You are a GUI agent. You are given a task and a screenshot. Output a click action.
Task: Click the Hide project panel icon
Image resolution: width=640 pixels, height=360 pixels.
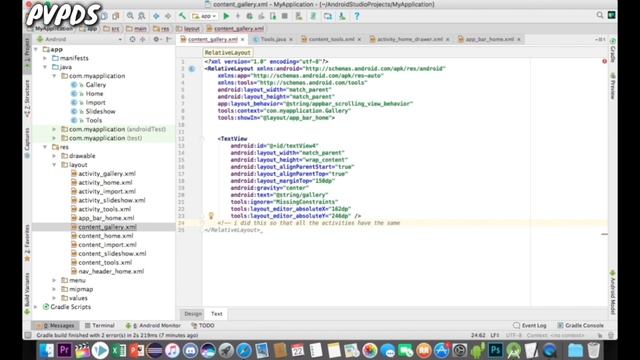click(169, 39)
